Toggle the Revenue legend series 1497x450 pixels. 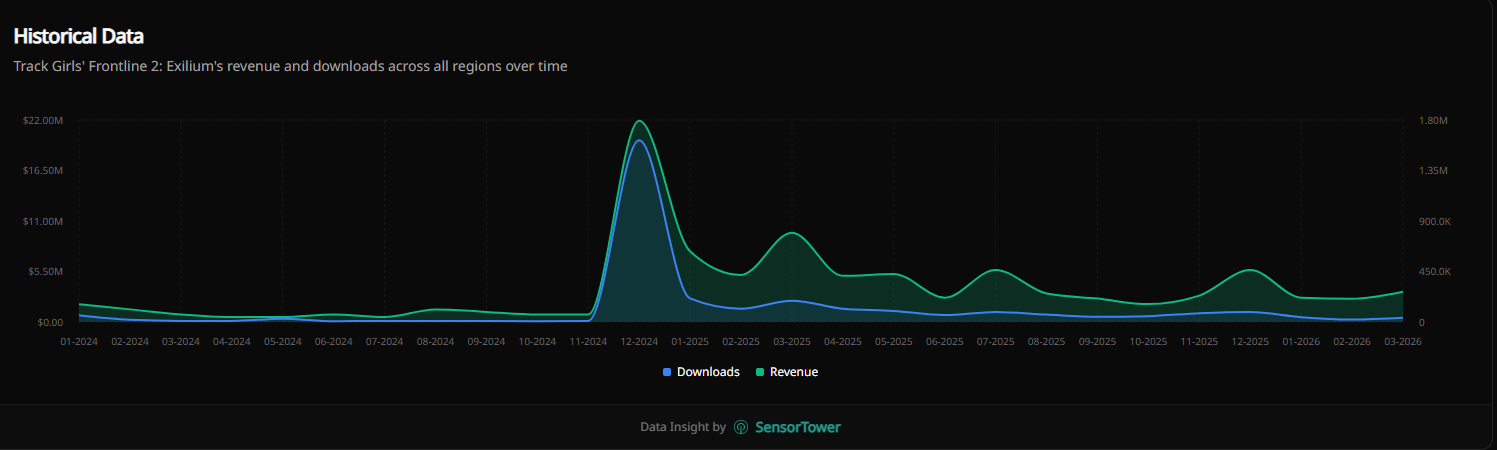[x=786, y=372]
